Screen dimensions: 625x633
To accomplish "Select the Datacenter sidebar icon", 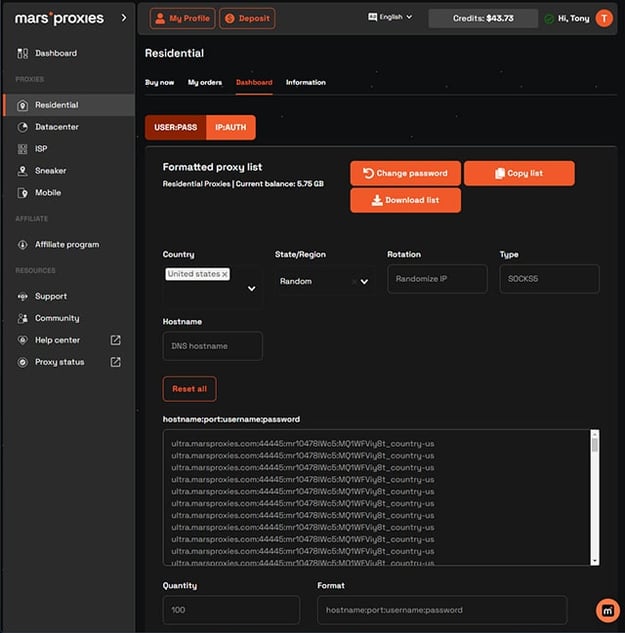I will 23,127.
